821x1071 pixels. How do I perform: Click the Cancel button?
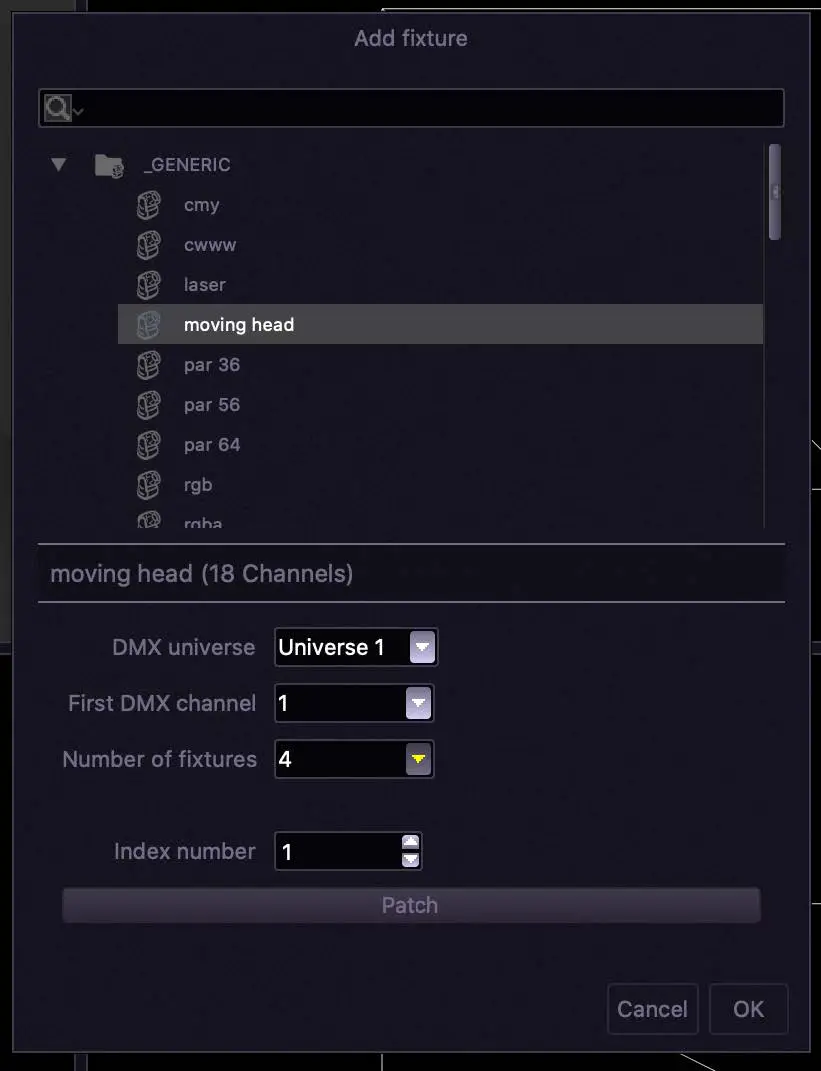click(652, 1009)
